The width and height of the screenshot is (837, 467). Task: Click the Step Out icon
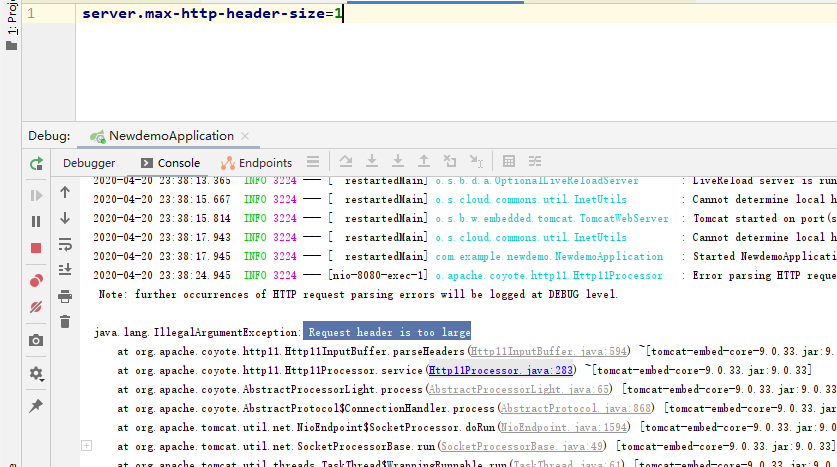pos(424,161)
